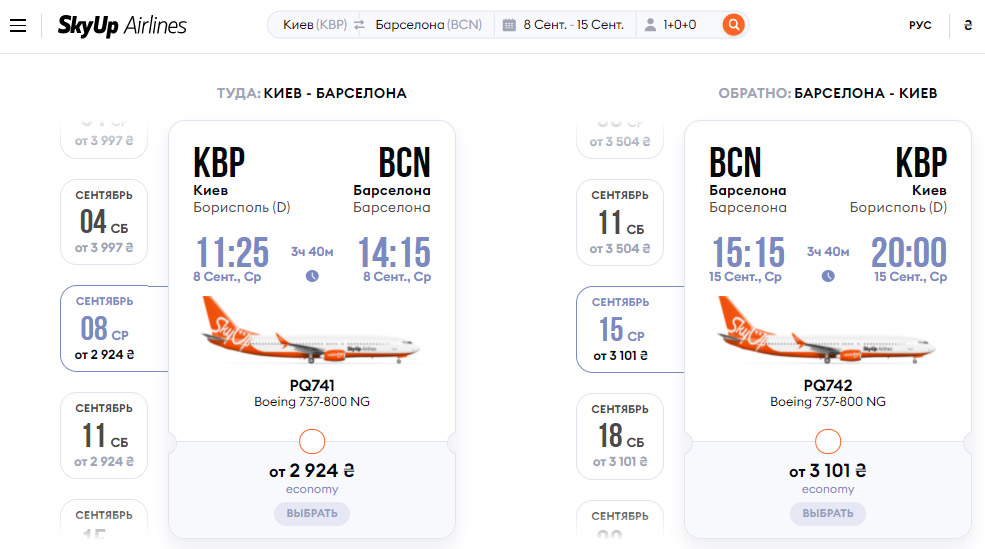
Task: Click the Киев (KBP) origin field
Action: pos(314,25)
